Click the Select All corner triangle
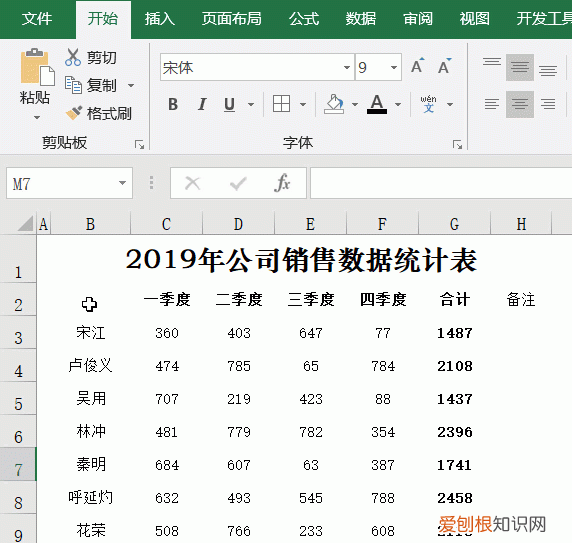This screenshot has height=543, width=572. click(25, 224)
